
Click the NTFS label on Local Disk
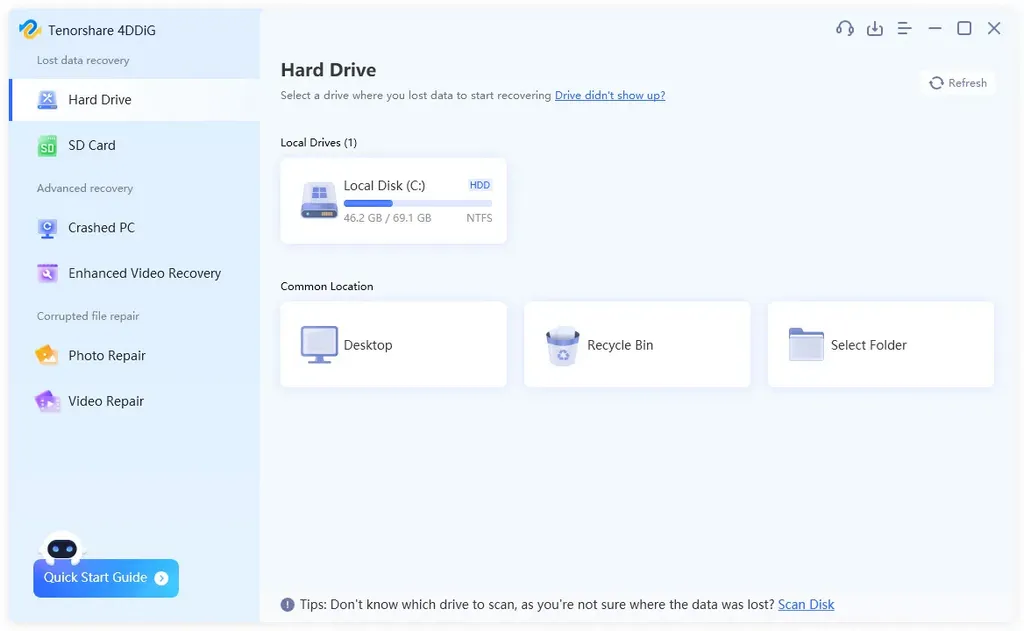coord(479,218)
